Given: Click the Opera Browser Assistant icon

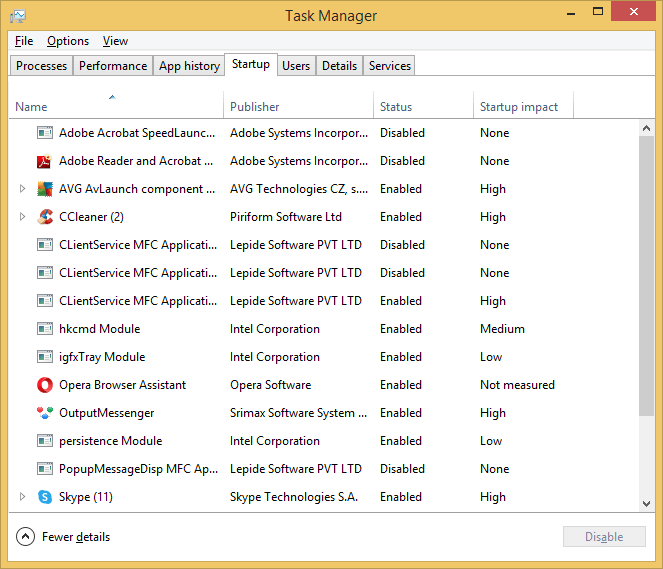Looking at the screenshot, I should tap(44, 385).
